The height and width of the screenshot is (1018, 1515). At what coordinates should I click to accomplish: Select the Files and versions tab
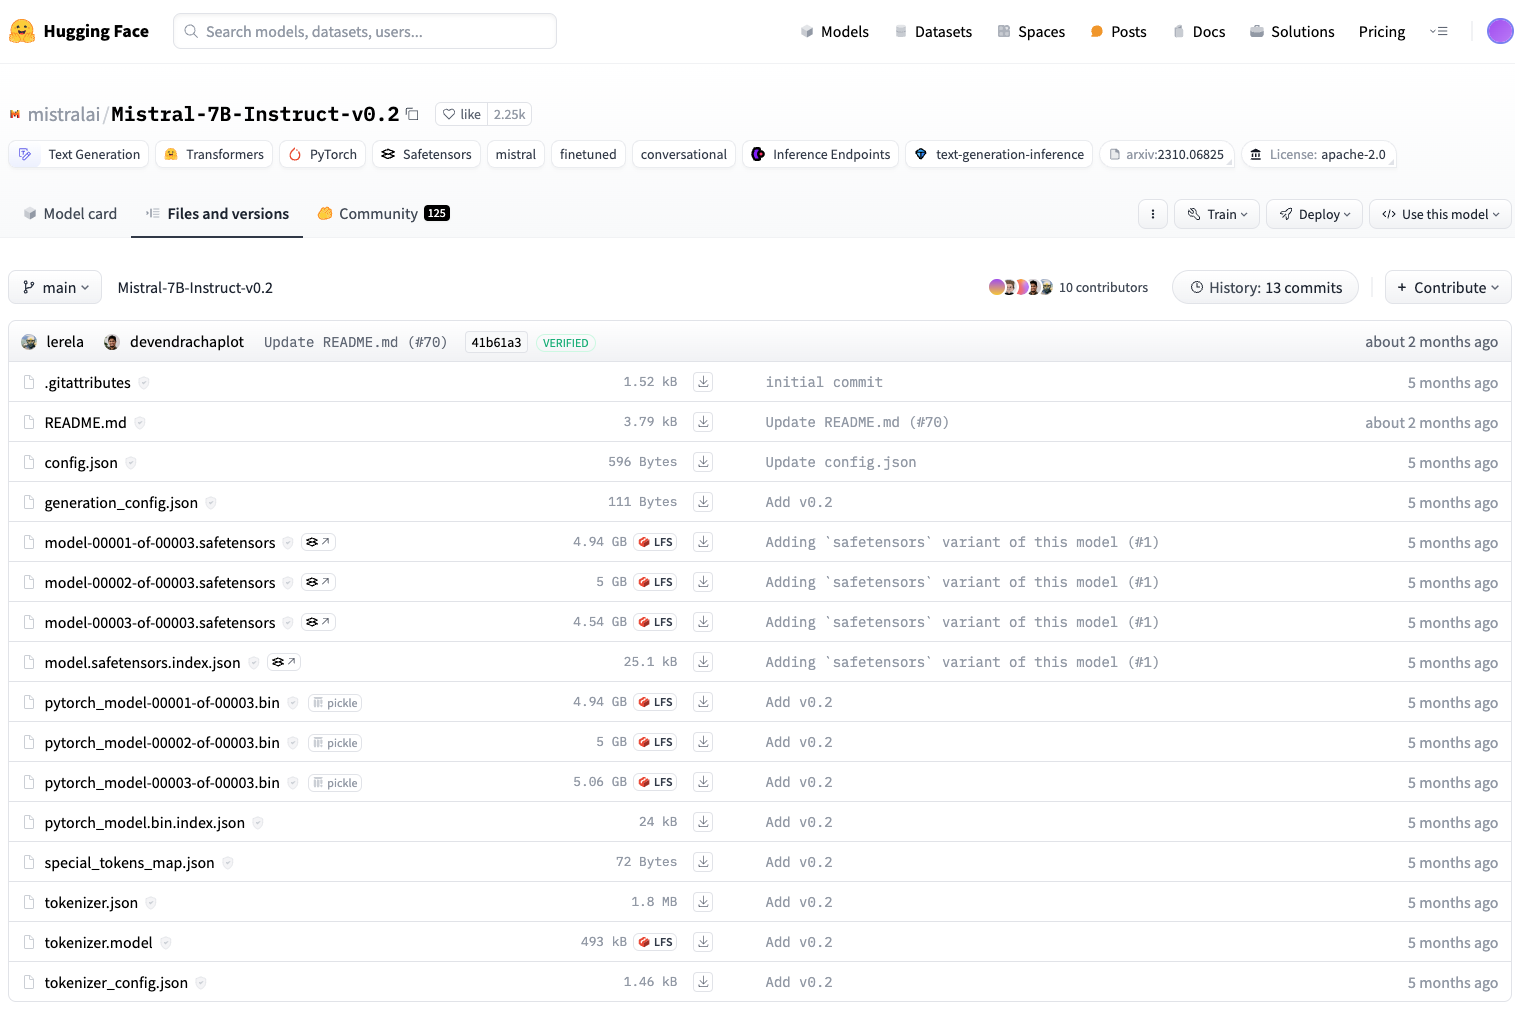point(217,213)
